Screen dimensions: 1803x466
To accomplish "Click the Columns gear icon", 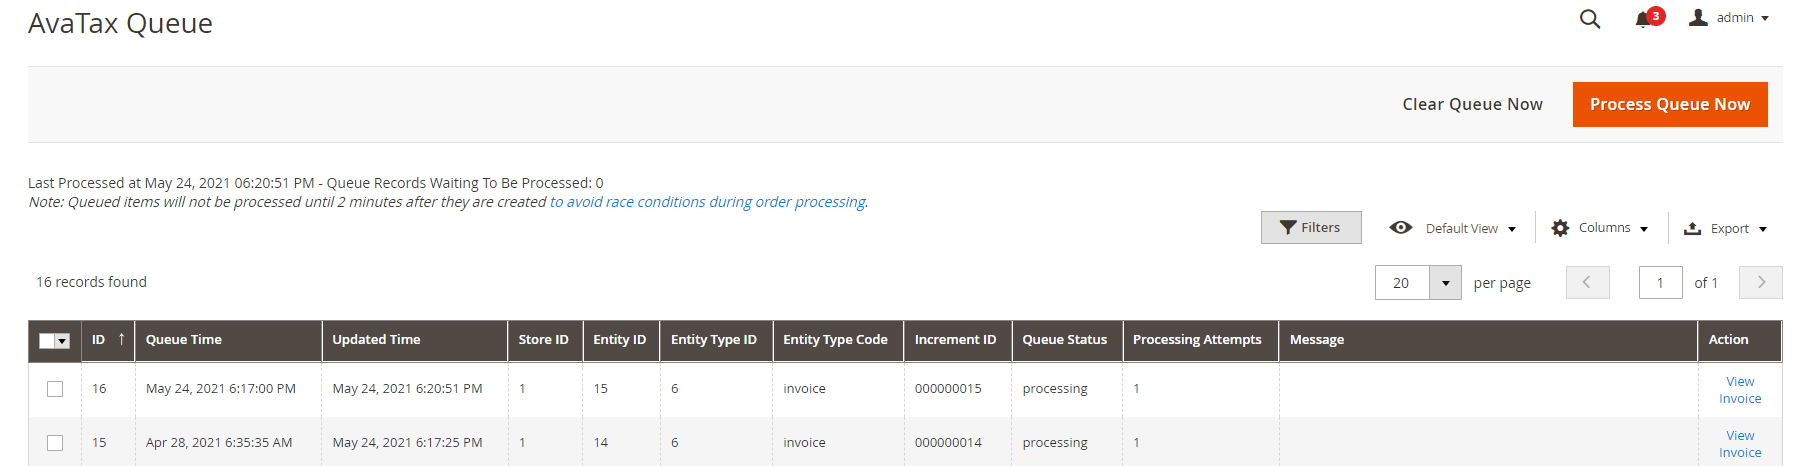I will tap(1560, 228).
